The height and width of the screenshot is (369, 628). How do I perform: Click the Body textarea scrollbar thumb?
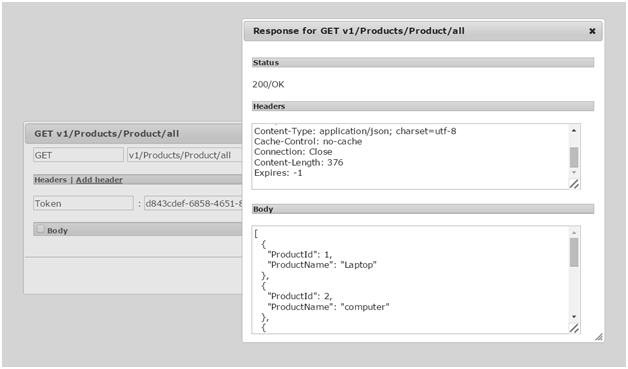click(574, 252)
